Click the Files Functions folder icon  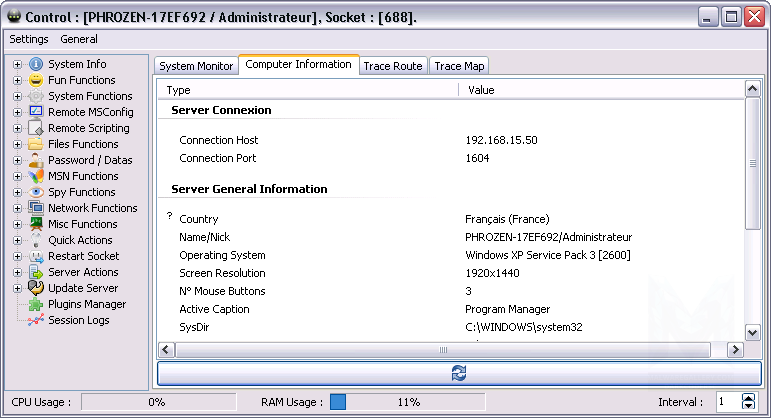click(37, 144)
